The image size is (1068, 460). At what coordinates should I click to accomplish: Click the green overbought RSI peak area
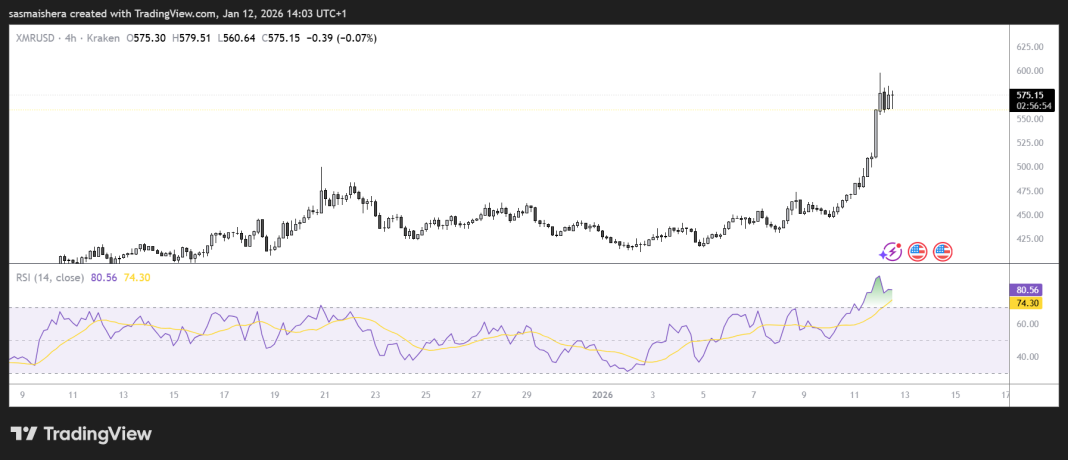[x=878, y=289]
